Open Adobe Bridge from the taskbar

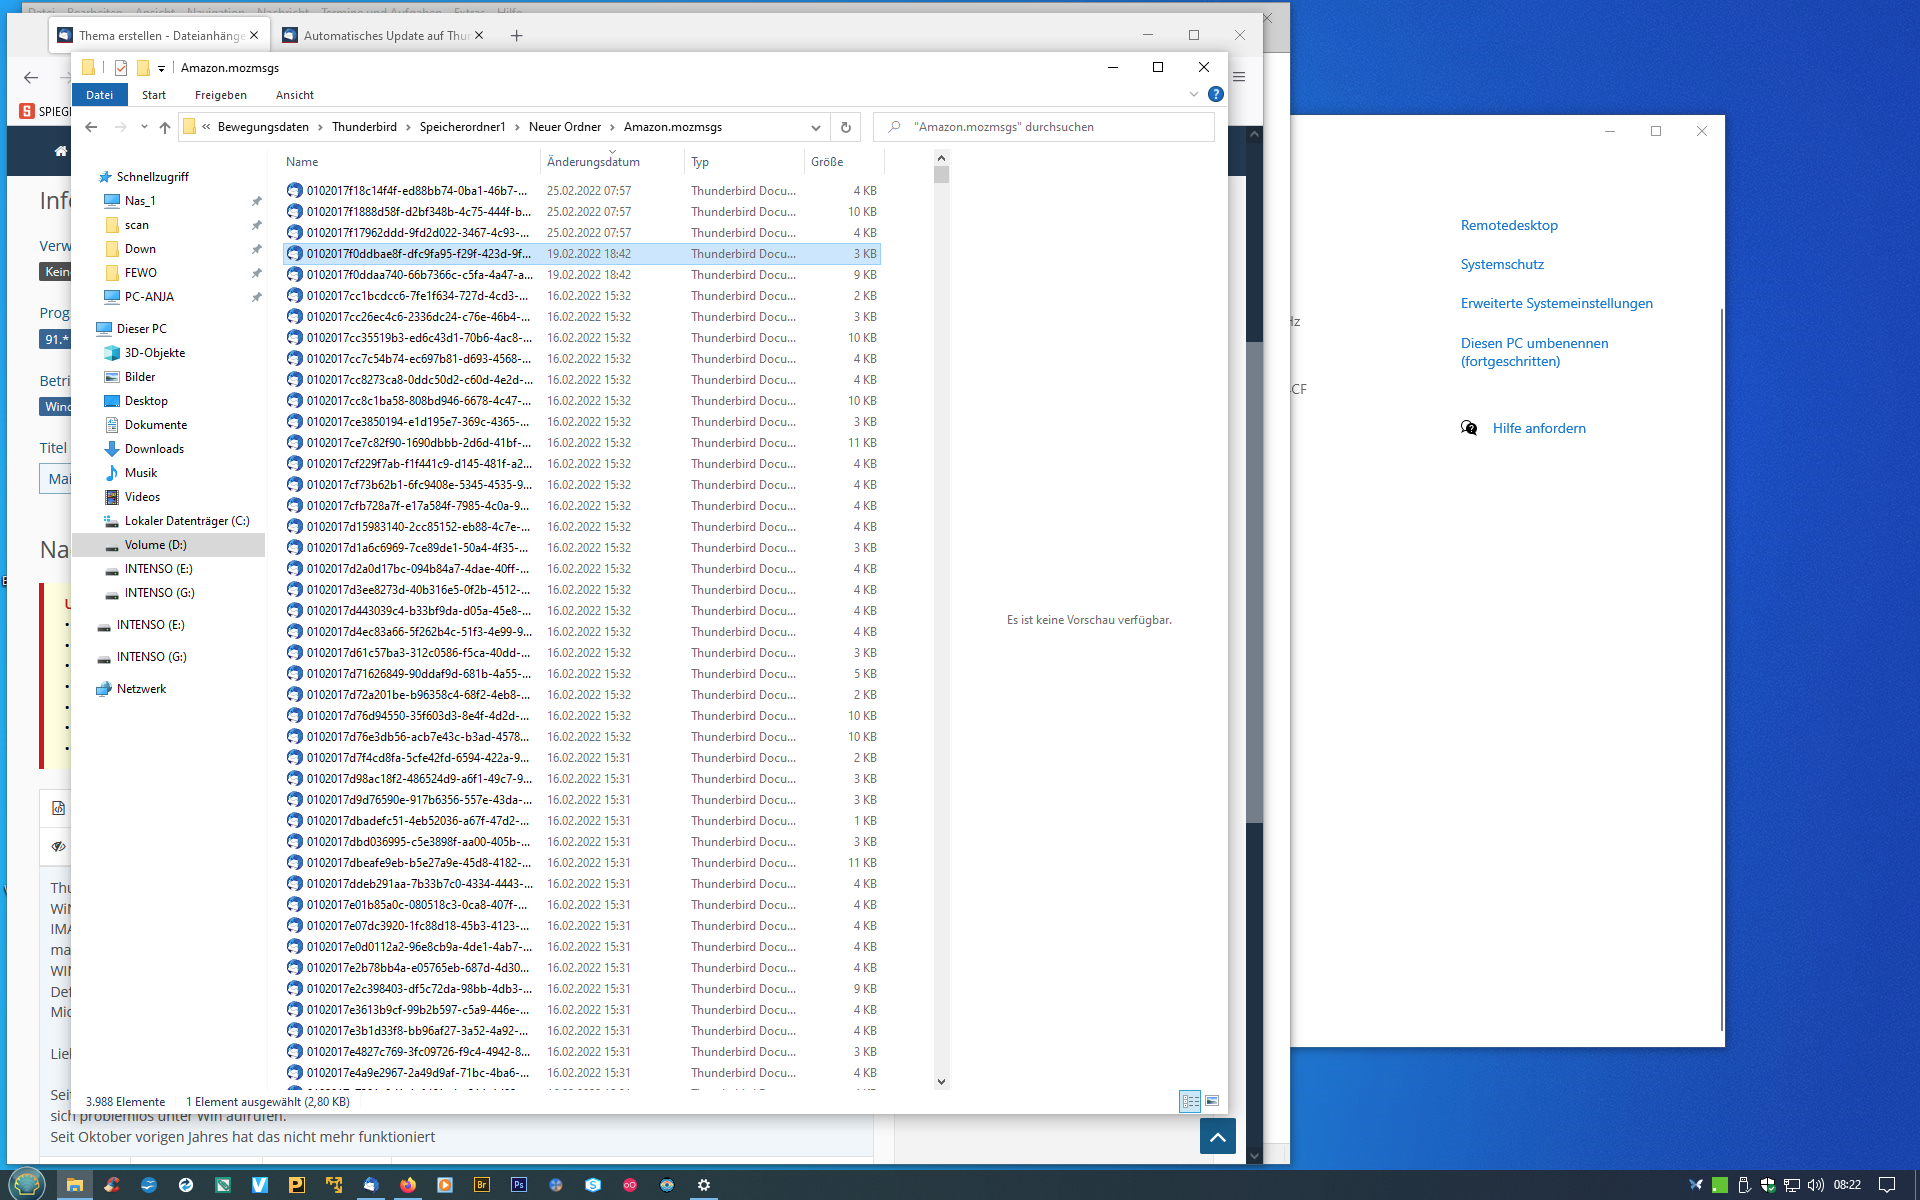[x=482, y=1185]
